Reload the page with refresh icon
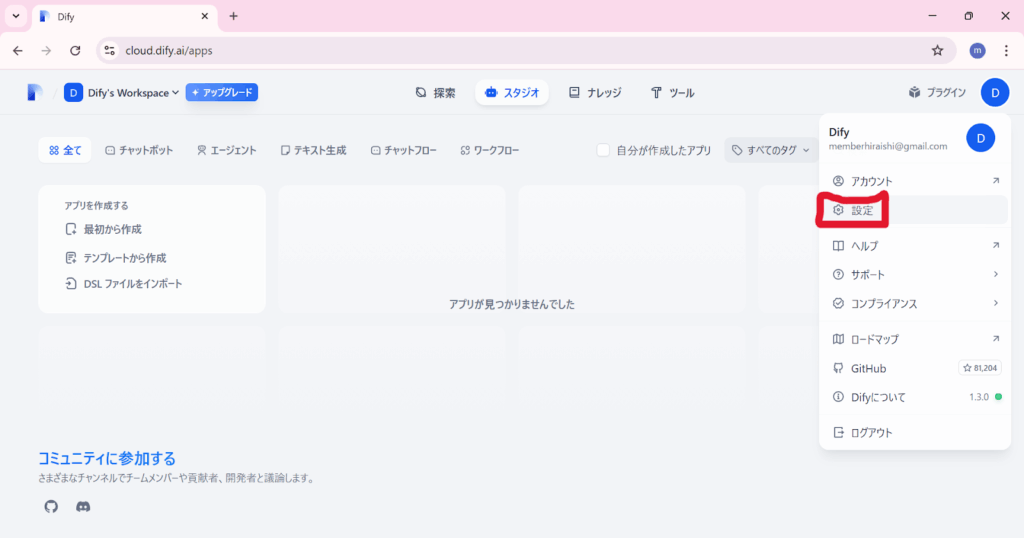 (75, 50)
